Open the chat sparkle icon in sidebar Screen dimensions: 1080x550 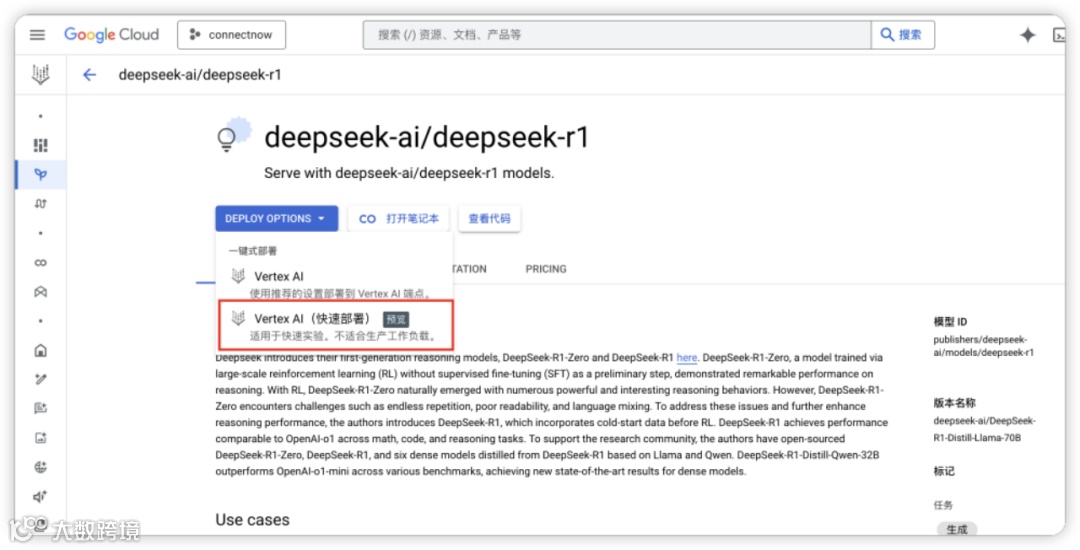41,408
